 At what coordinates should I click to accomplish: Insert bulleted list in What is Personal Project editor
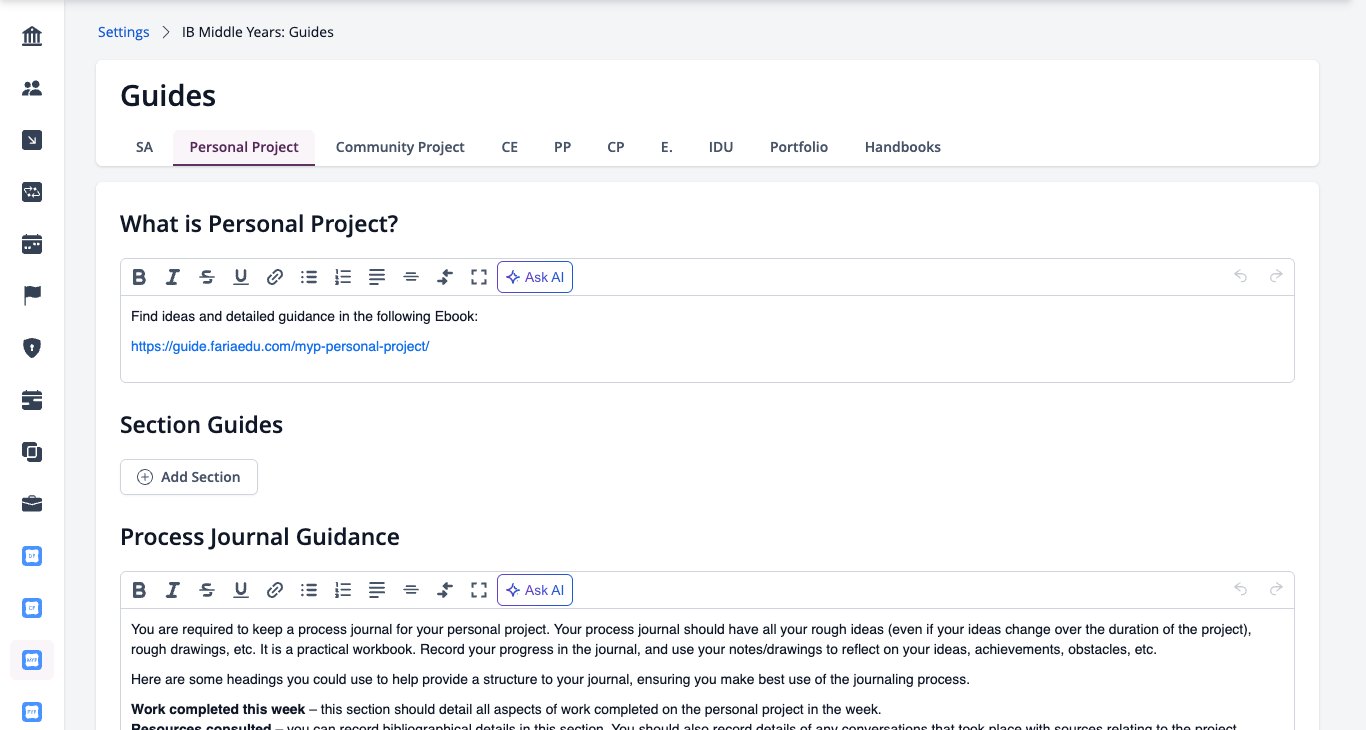309,277
